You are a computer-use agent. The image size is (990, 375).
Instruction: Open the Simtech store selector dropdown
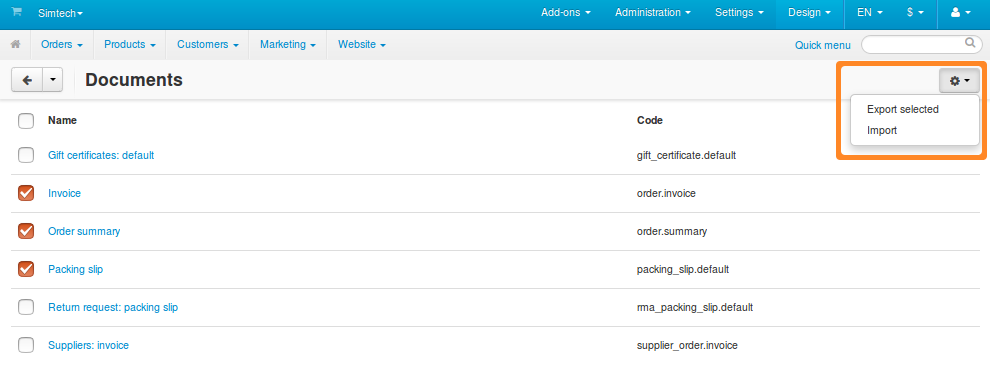click(x=60, y=13)
